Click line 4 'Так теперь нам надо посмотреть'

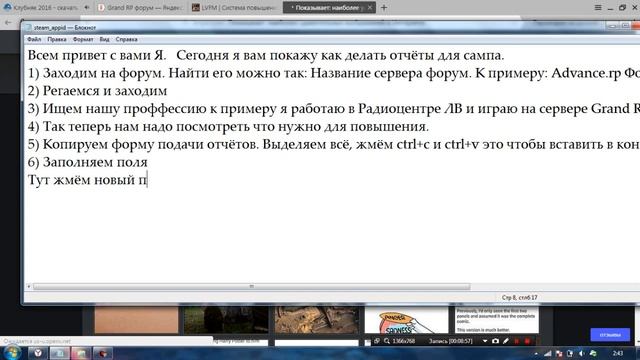[x=228, y=127]
